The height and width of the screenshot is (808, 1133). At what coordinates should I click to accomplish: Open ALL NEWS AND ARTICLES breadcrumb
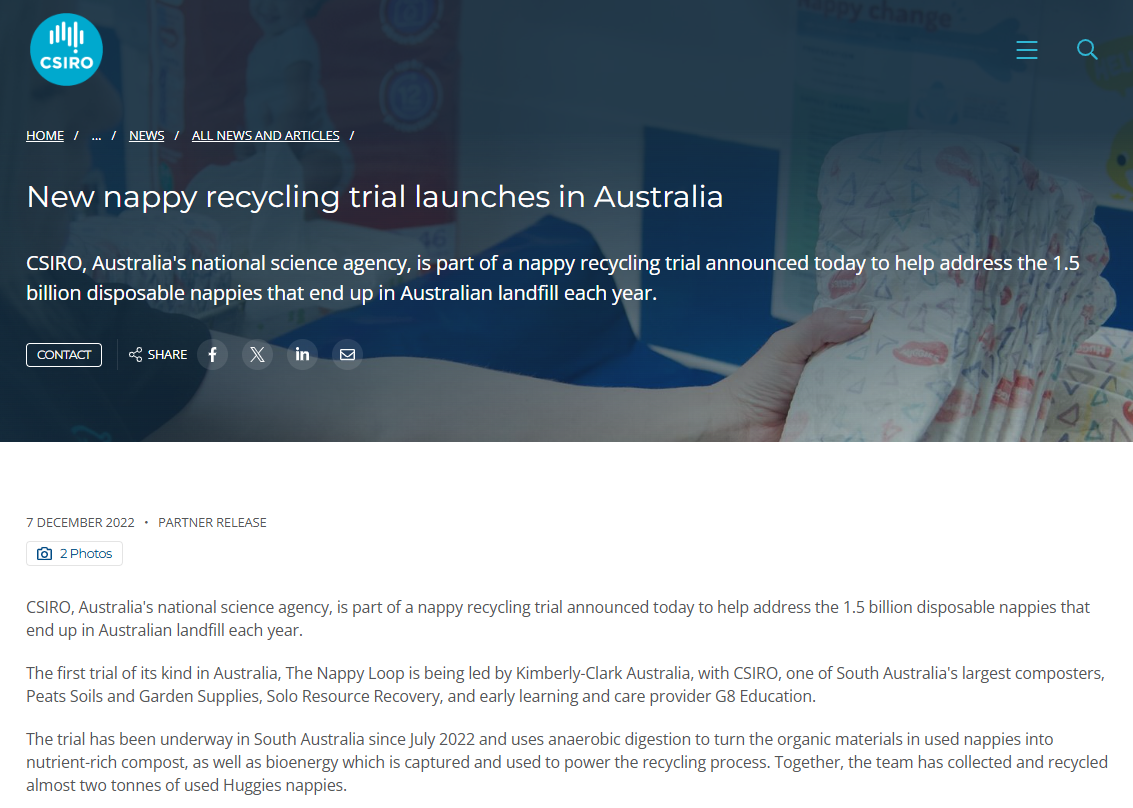(265, 136)
